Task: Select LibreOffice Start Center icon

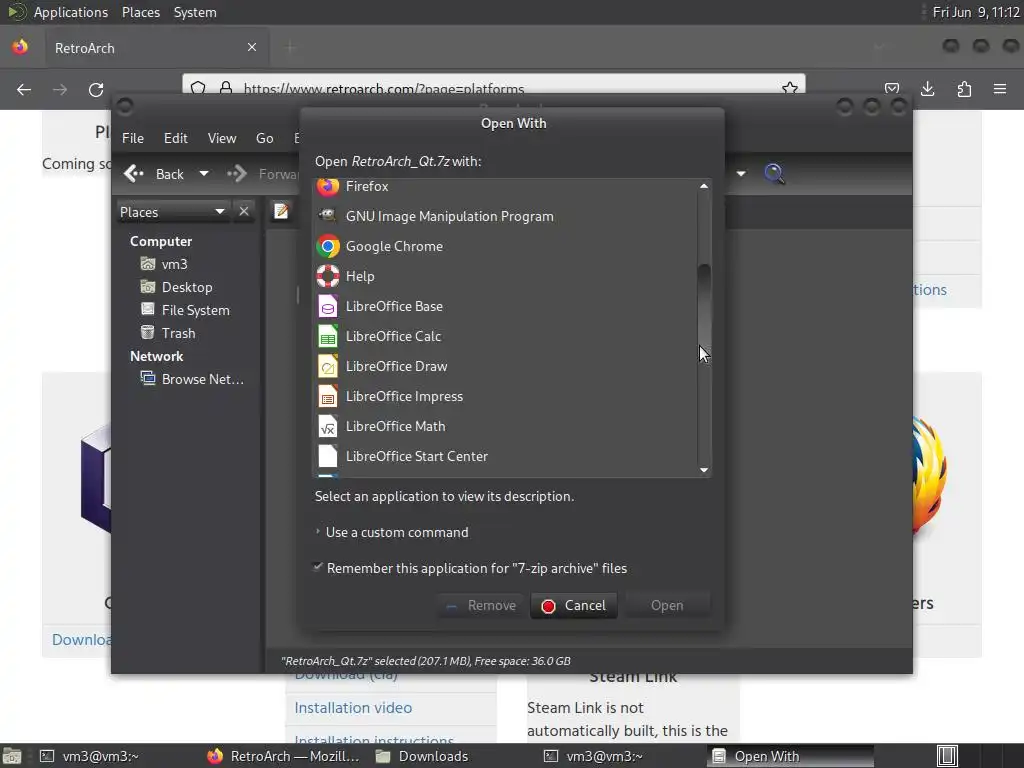Action: (328, 456)
